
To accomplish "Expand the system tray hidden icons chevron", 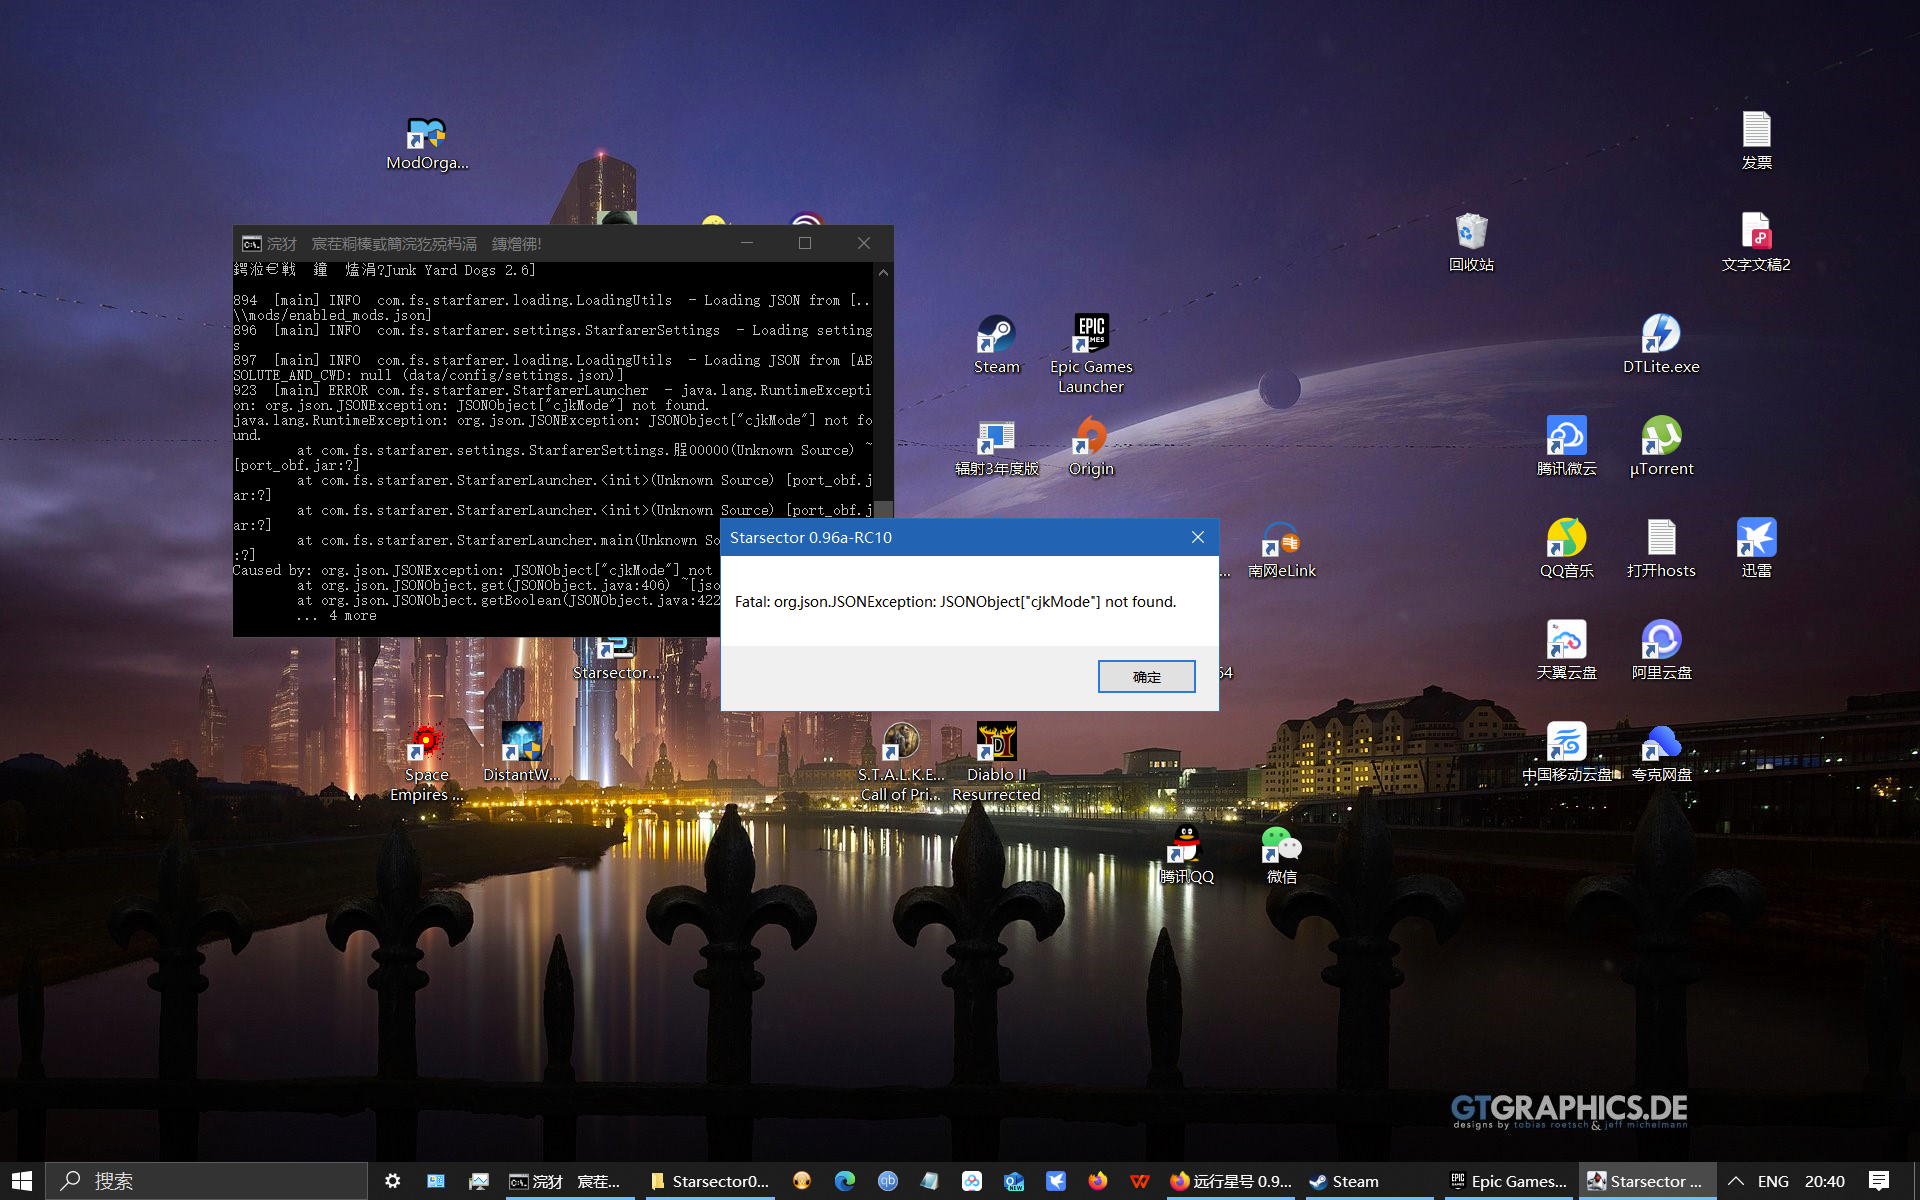I will pyautogui.click(x=1736, y=1181).
